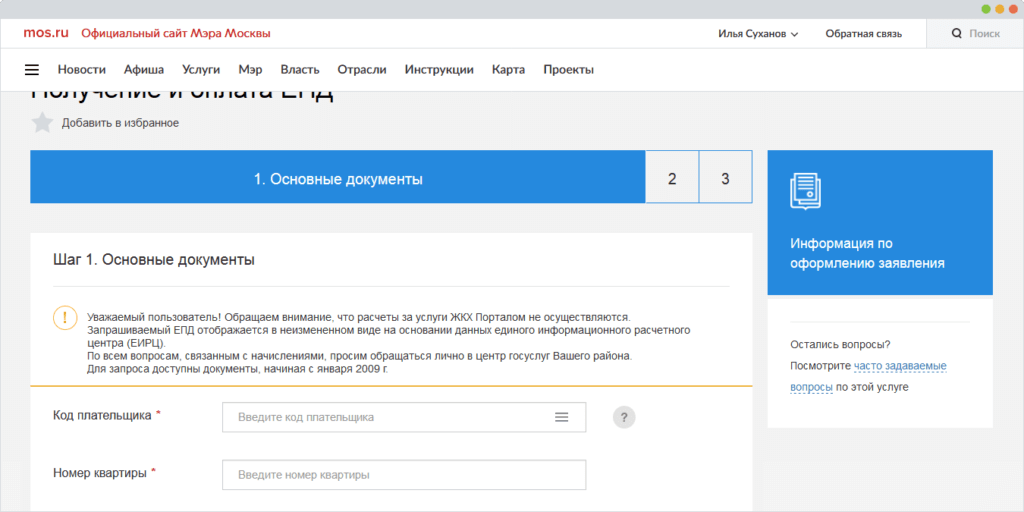Click the mos.ru logo
This screenshot has width=1024, height=512.
point(46,33)
